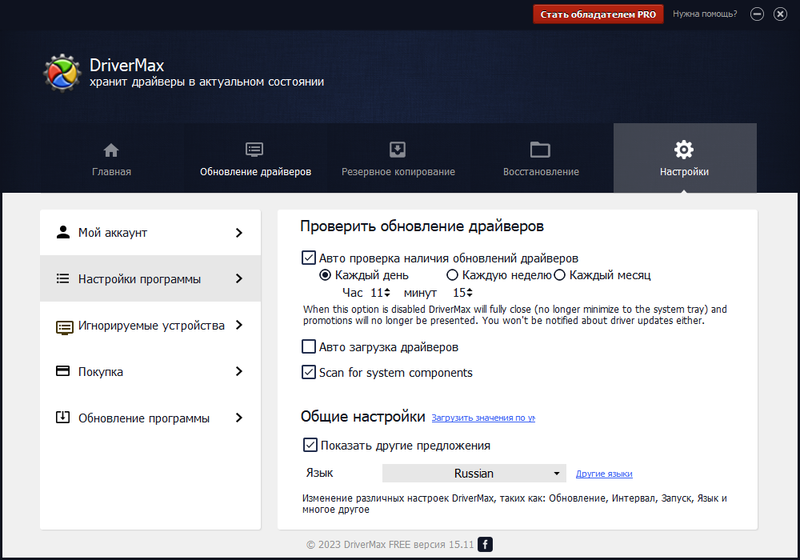Open the Driver updates monitor icon
The image size is (800, 560).
[x=255, y=150]
